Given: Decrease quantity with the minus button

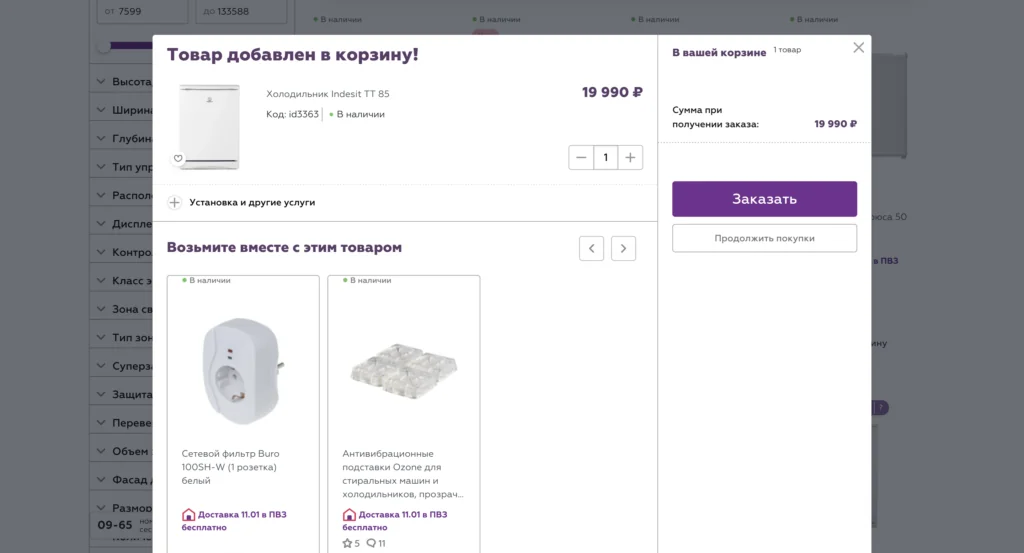Looking at the screenshot, I should (x=581, y=158).
